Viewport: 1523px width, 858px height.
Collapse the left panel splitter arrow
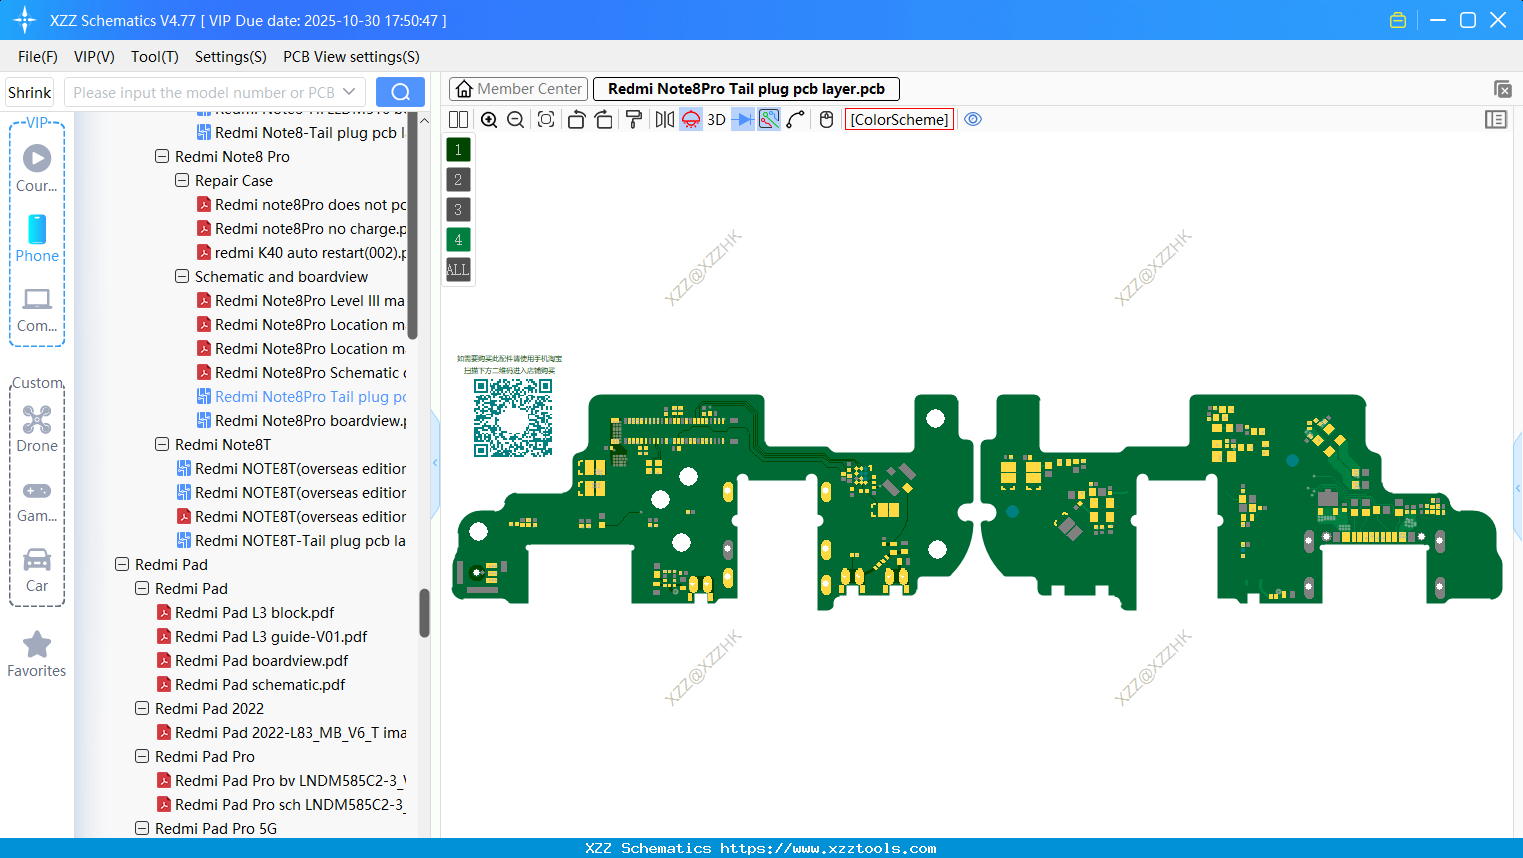tap(435, 463)
